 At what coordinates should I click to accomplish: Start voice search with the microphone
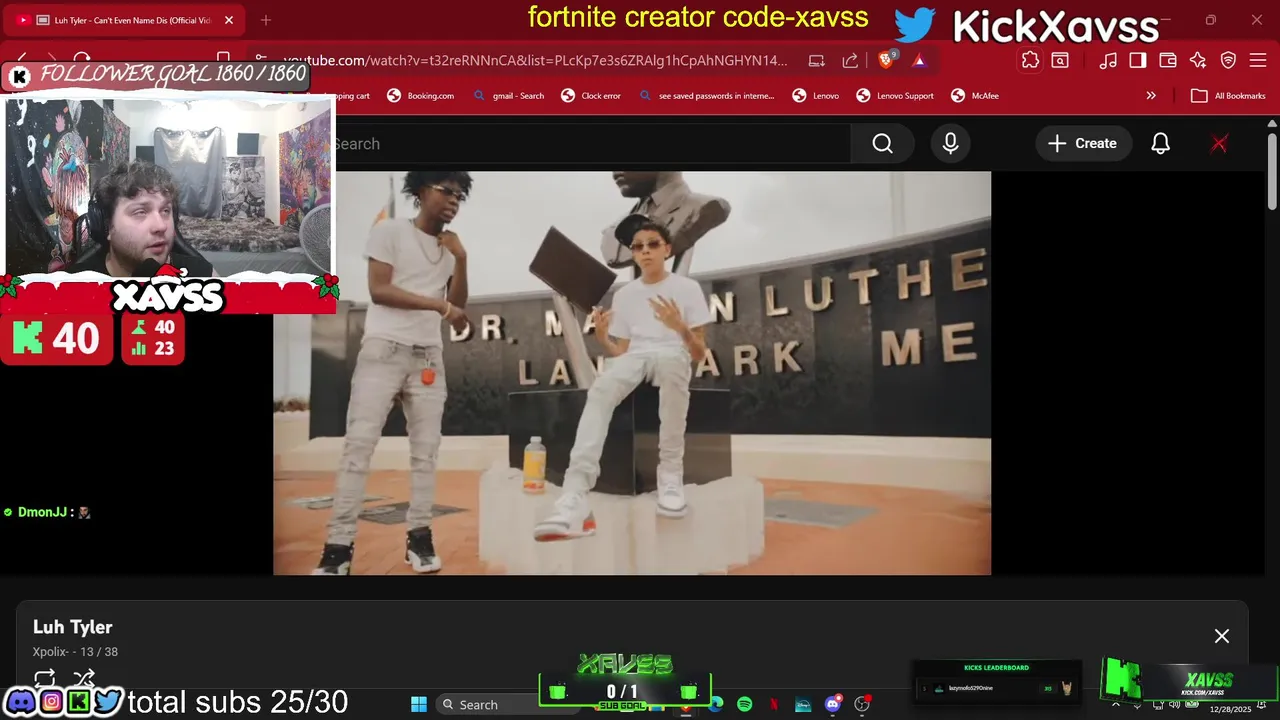[950, 144]
